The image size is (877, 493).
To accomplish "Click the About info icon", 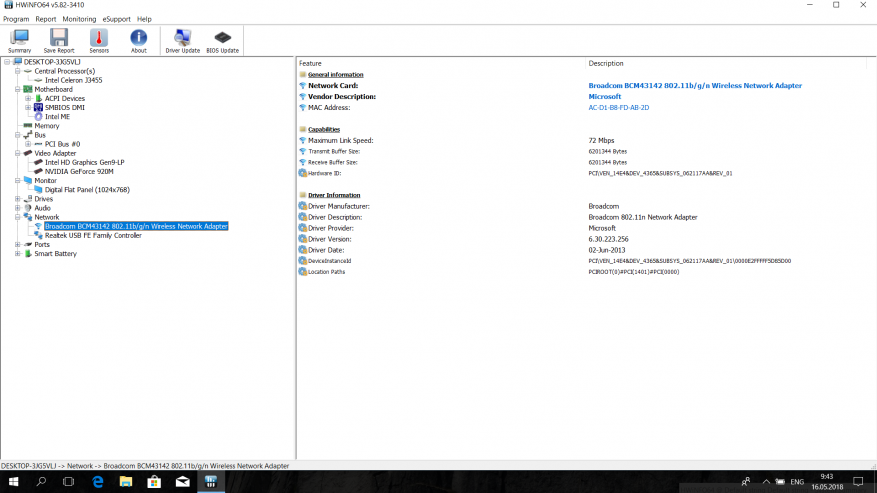I will pyautogui.click(x=139, y=41).
